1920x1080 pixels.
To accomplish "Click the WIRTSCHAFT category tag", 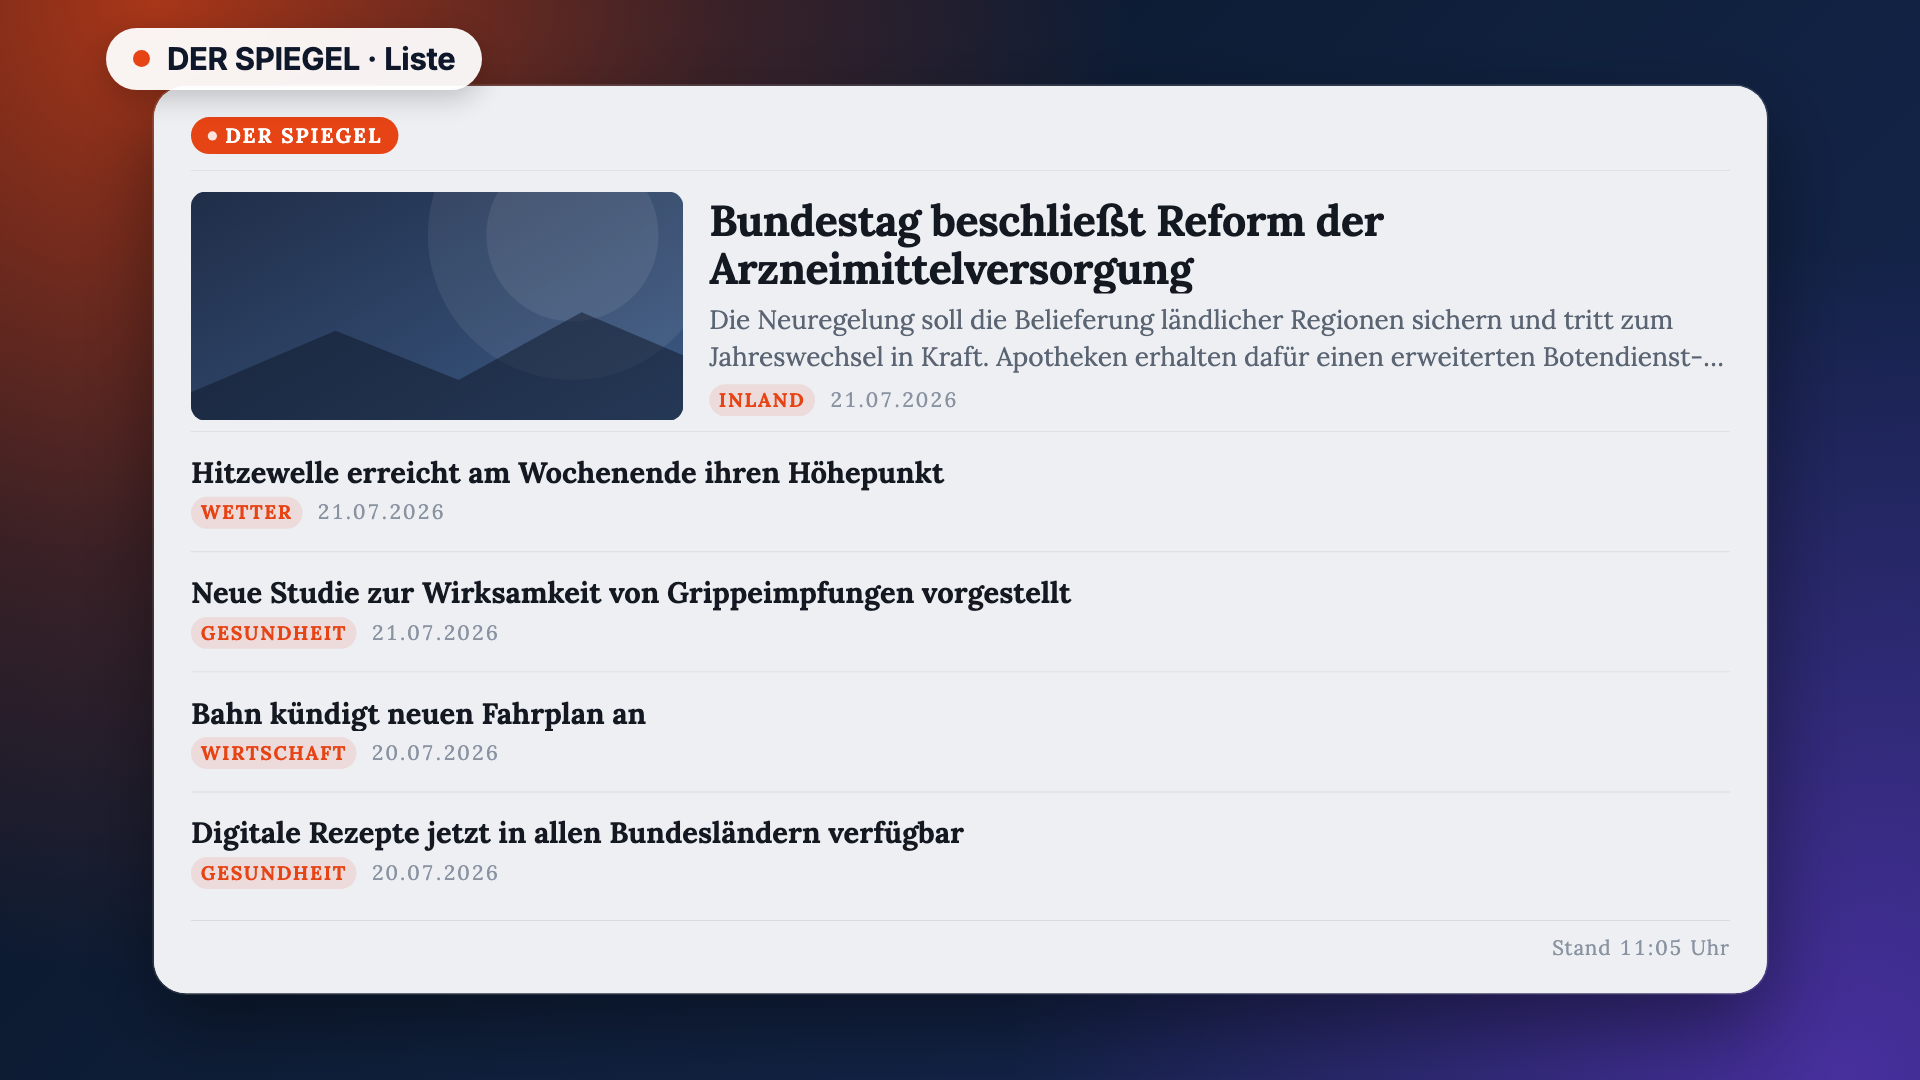I will pos(273,753).
